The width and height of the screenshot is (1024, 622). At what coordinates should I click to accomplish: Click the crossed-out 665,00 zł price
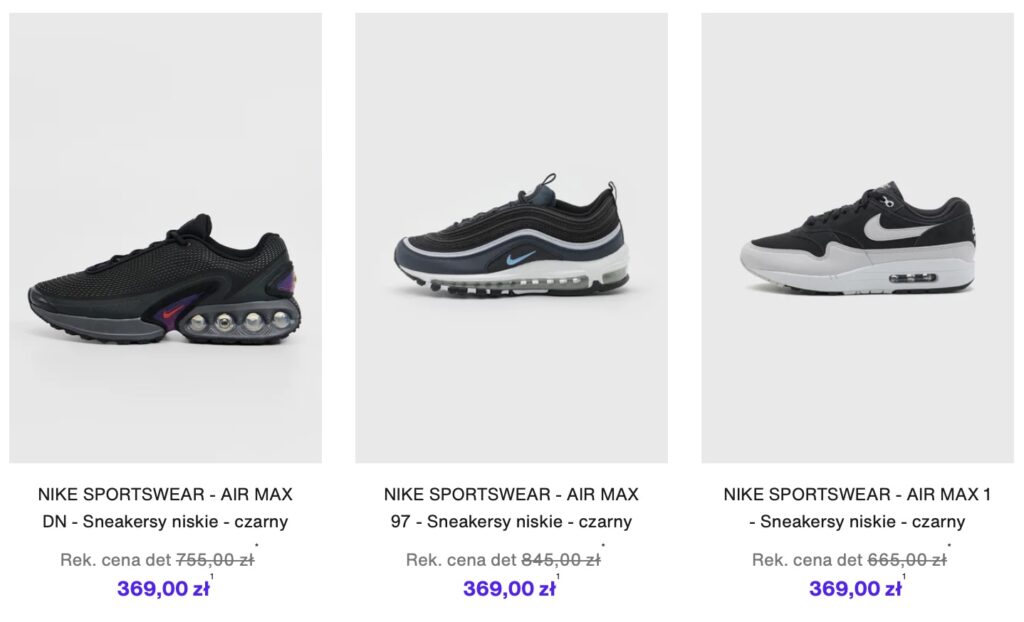(907, 560)
